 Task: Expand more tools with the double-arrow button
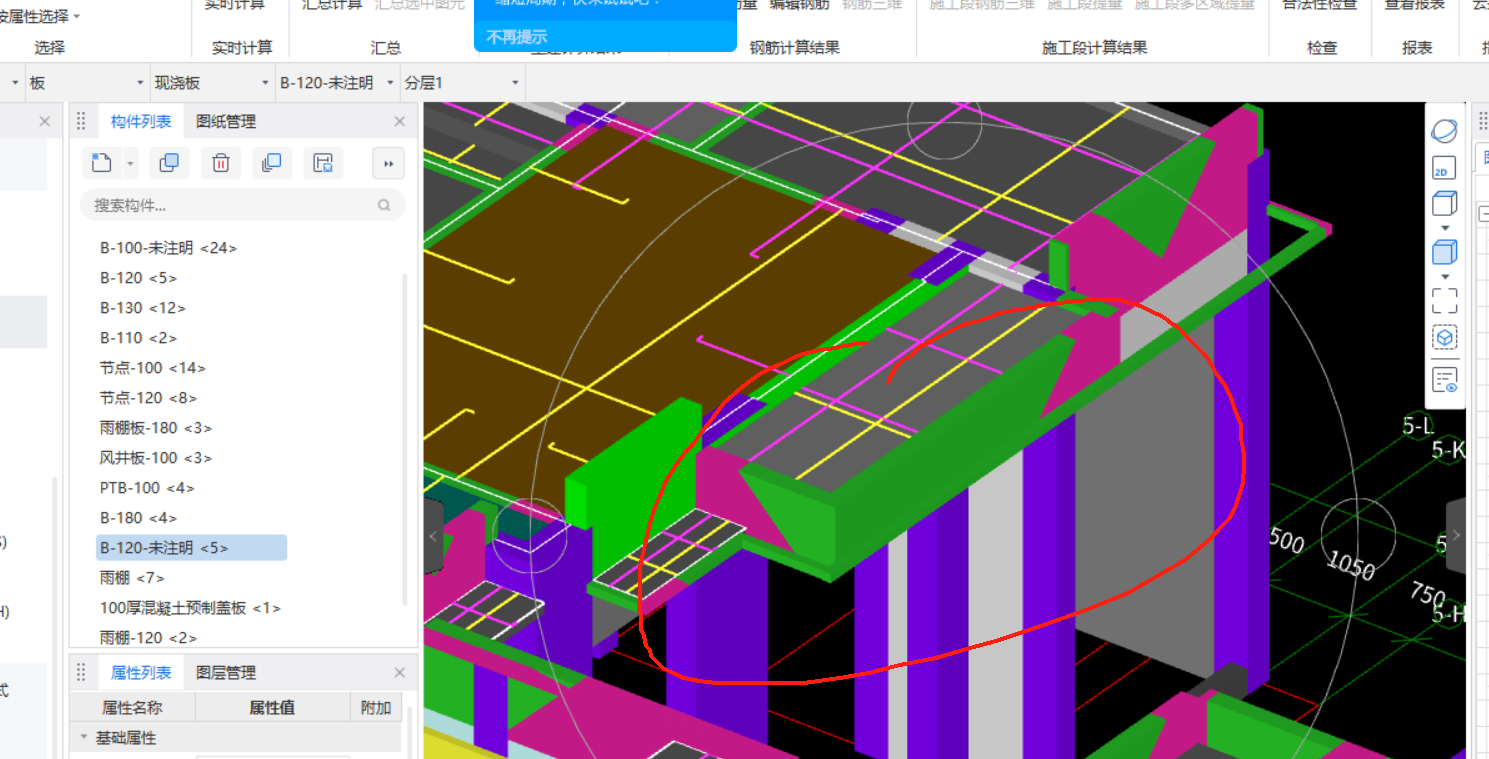388,163
